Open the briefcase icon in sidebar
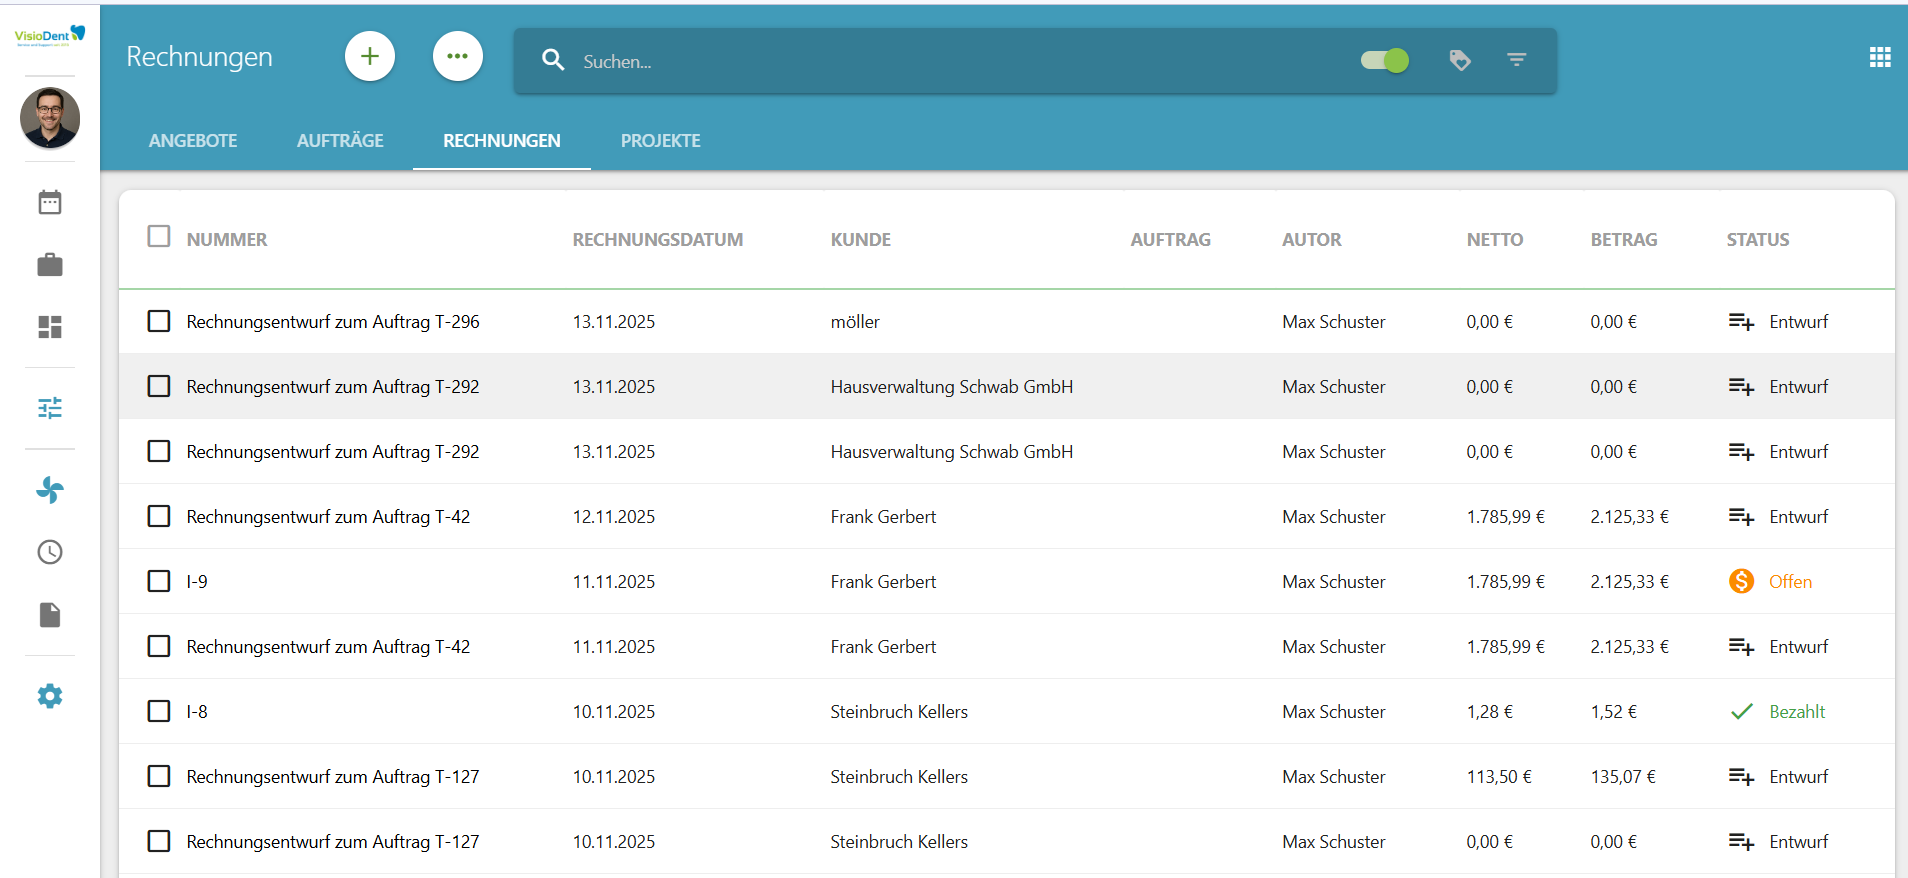The width and height of the screenshot is (1908, 878). pyautogui.click(x=50, y=265)
